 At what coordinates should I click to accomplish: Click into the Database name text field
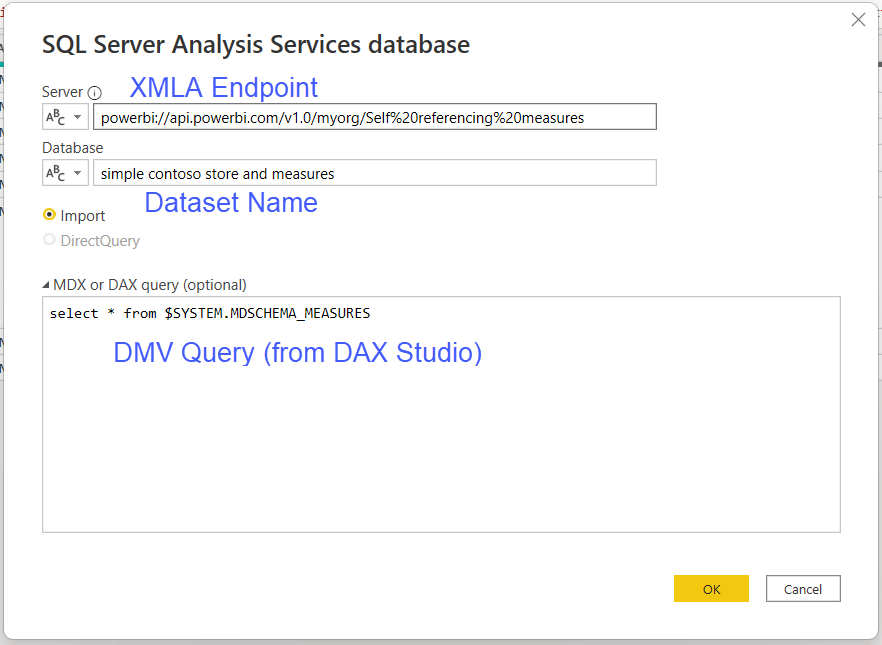coord(374,173)
